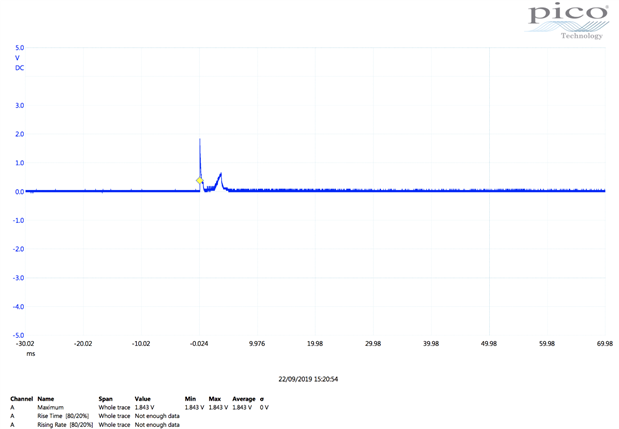619x429 pixels.
Task: Click the 19.98 time axis label
Action: point(315,344)
